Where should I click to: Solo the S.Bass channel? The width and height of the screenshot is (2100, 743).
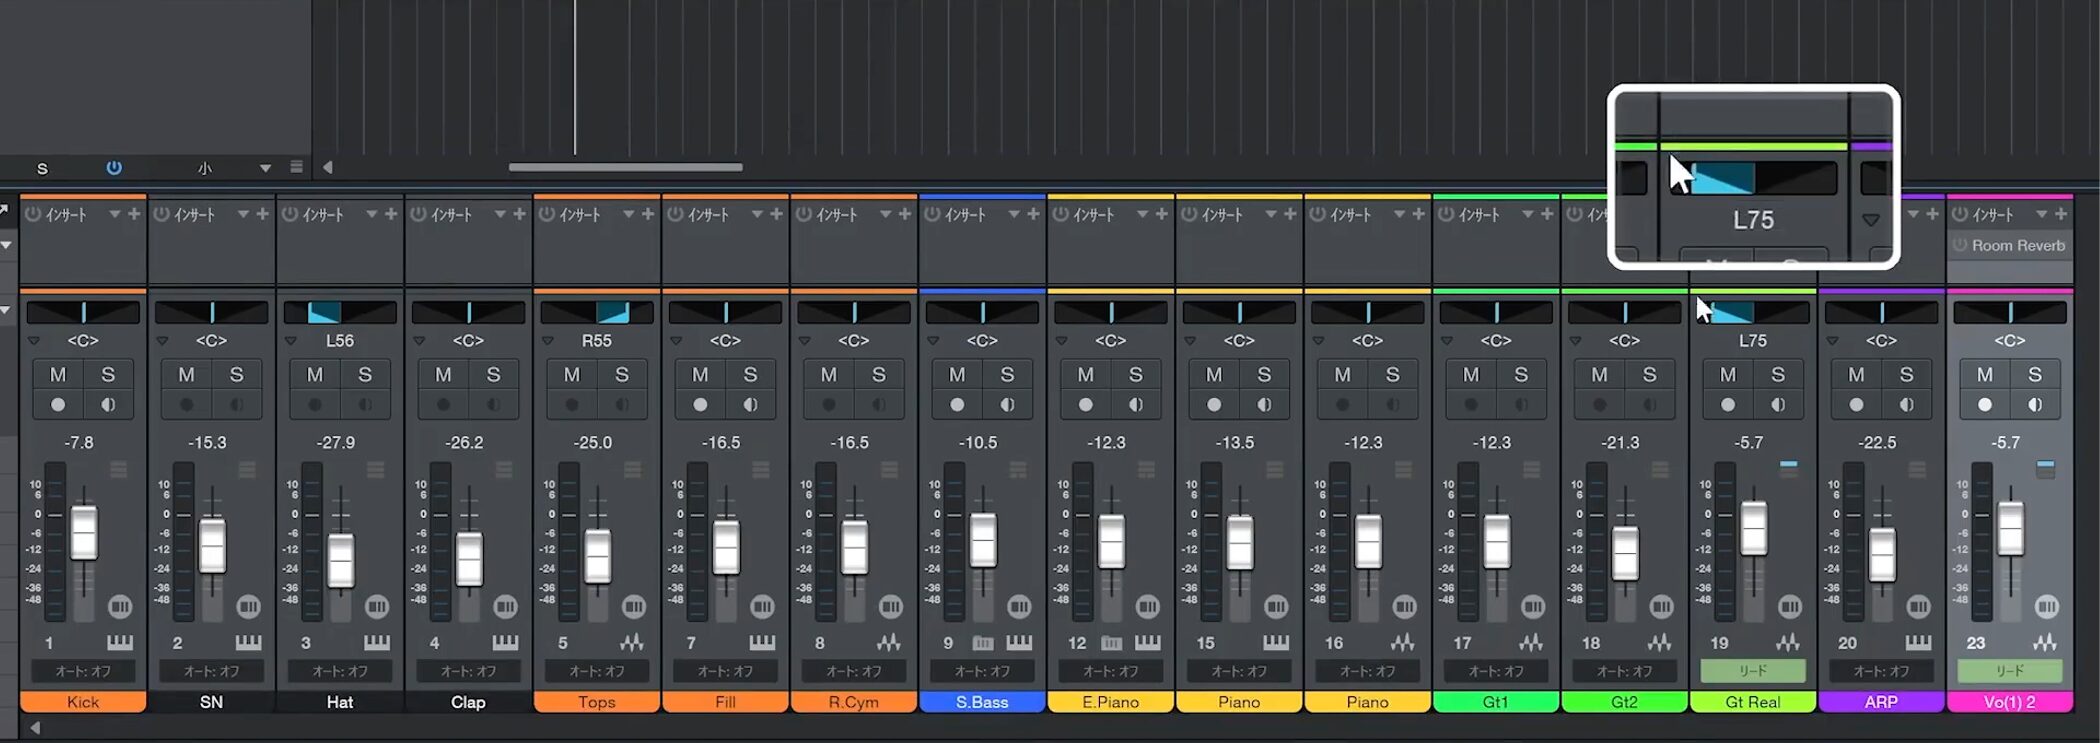[1007, 375]
